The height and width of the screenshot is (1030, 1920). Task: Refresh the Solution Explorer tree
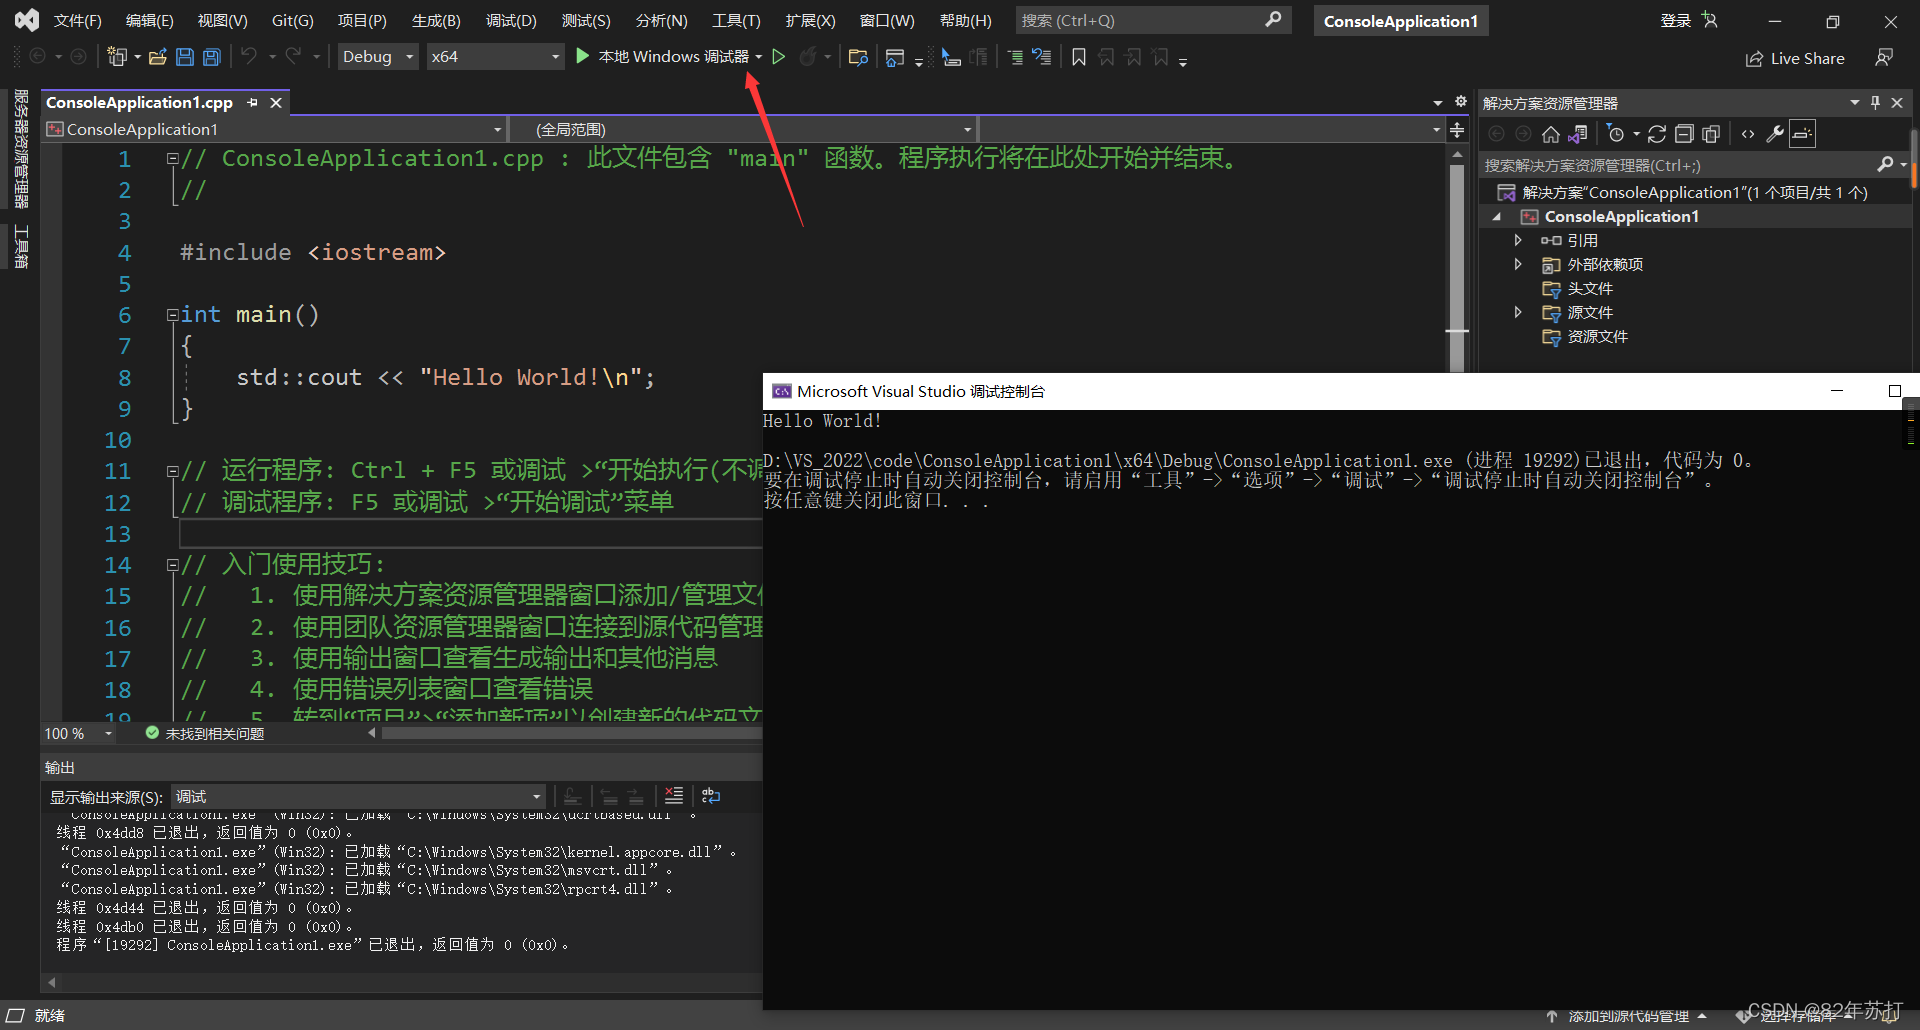pyautogui.click(x=1657, y=134)
